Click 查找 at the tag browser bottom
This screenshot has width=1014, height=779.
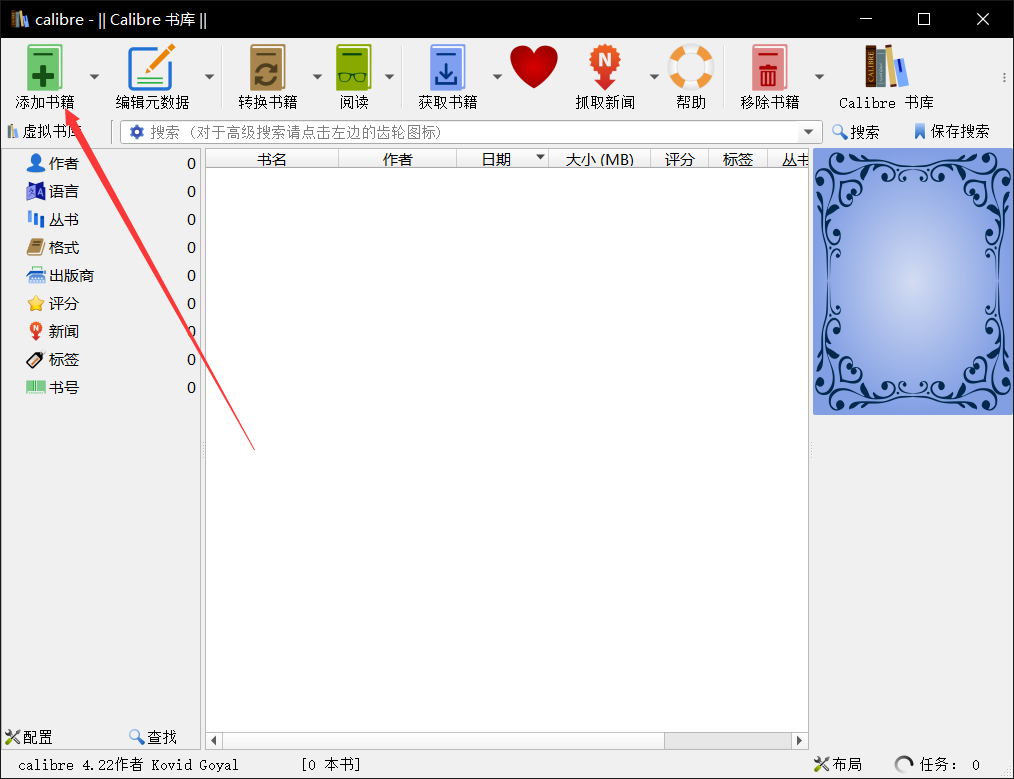click(153, 737)
